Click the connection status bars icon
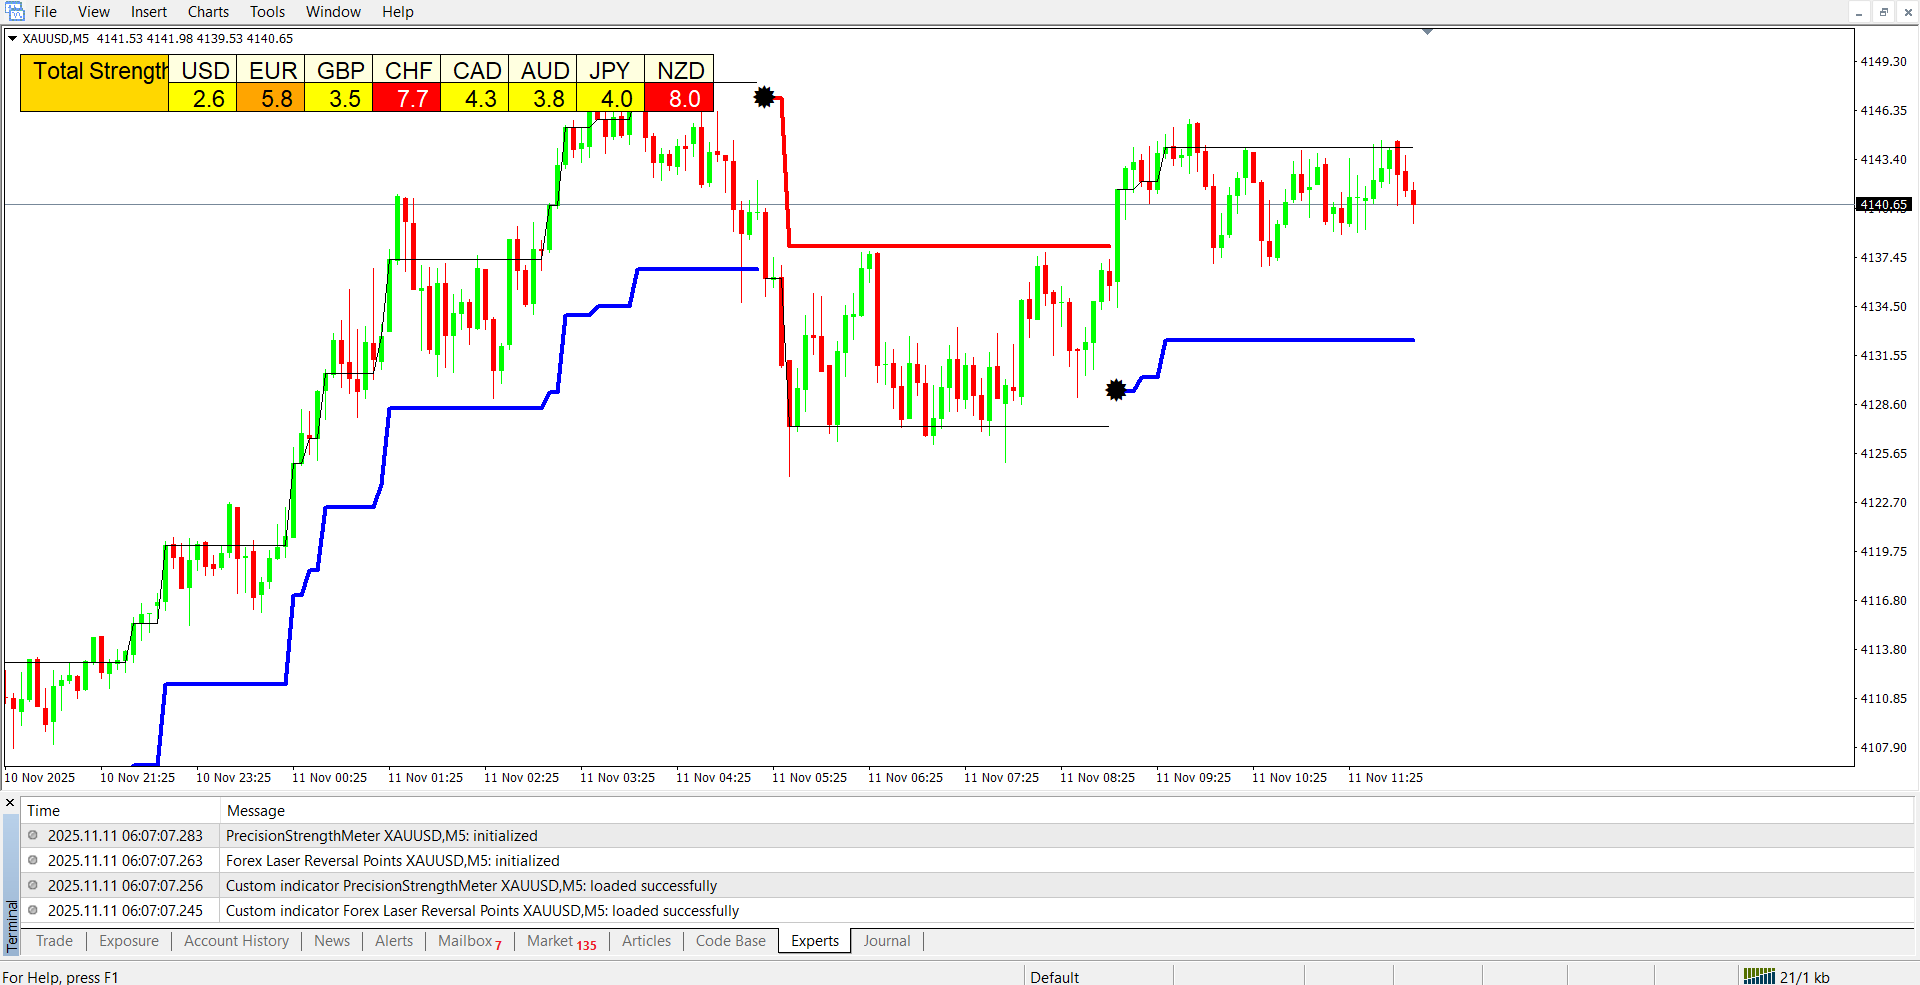 click(x=1758, y=977)
